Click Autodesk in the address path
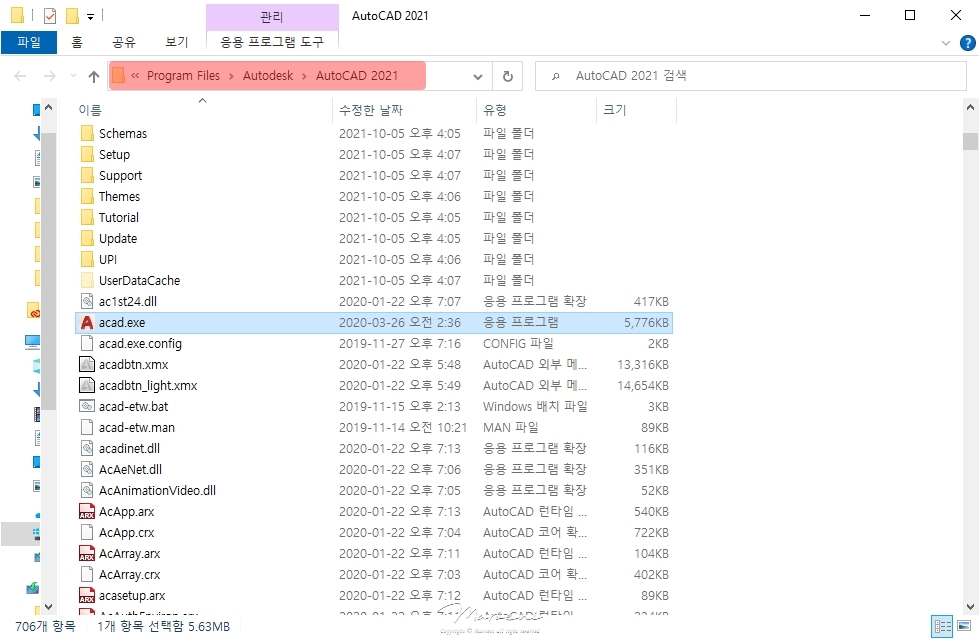Image resolution: width=980 pixels, height=639 pixels. (x=268, y=76)
